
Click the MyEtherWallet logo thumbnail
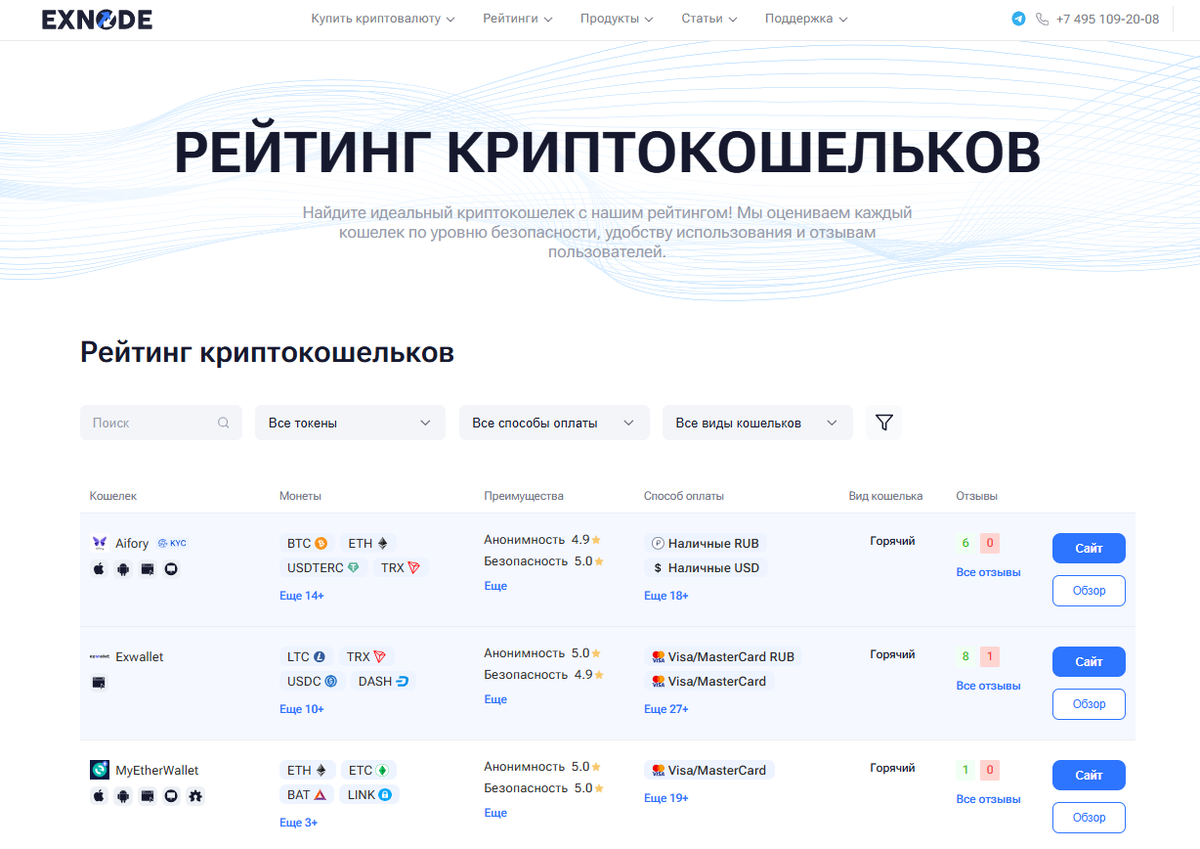click(100, 770)
